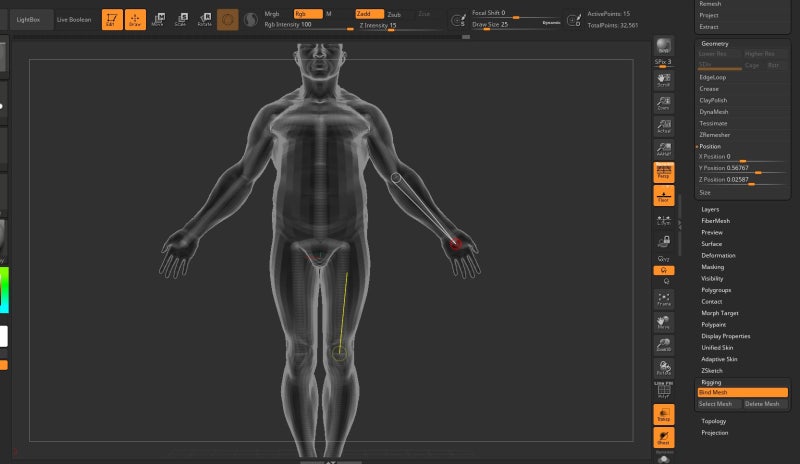Activate the Edit mode button
Image resolution: width=800 pixels, height=464 pixels.
[113, 19]
